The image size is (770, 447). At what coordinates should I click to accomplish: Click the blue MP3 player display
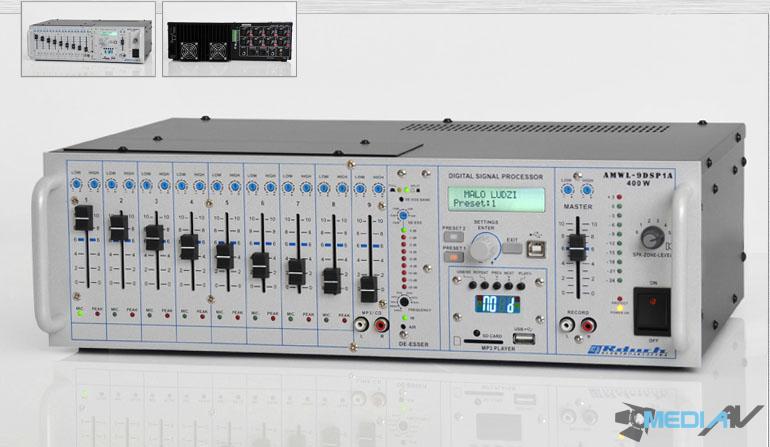pyautogui.click(x=497, y=304)
